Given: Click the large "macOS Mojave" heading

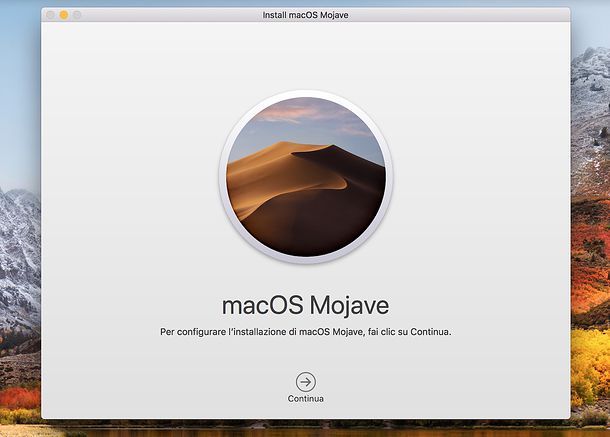Looking at the screenshot, I should point(305,306).
